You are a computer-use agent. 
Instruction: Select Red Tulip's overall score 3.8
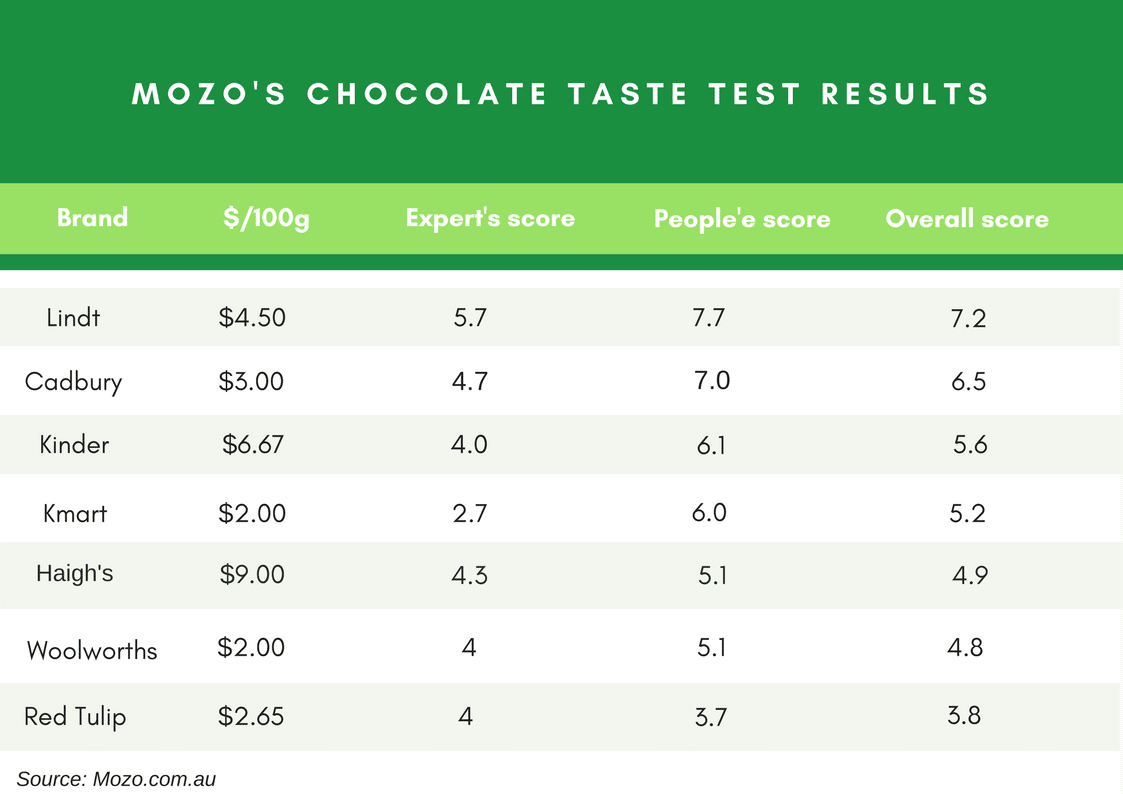click(x=964, y=715)
